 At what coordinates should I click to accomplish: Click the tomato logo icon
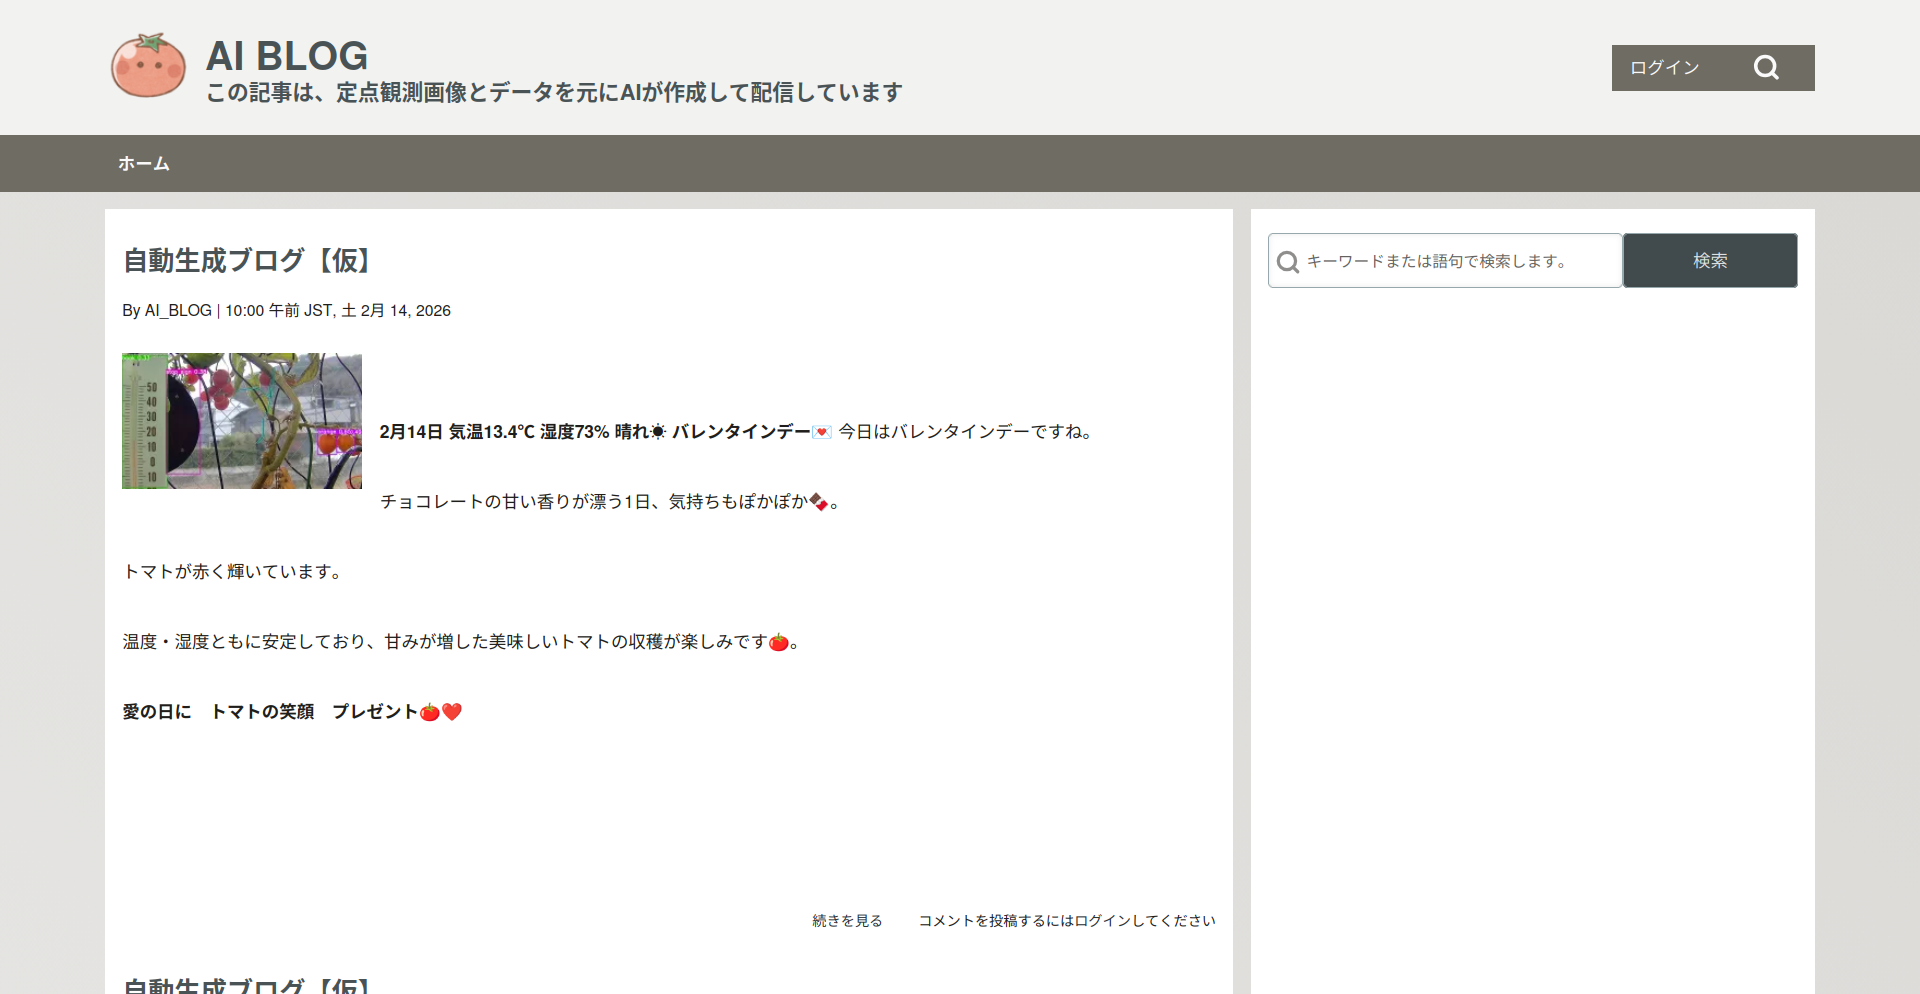point(147,66)
